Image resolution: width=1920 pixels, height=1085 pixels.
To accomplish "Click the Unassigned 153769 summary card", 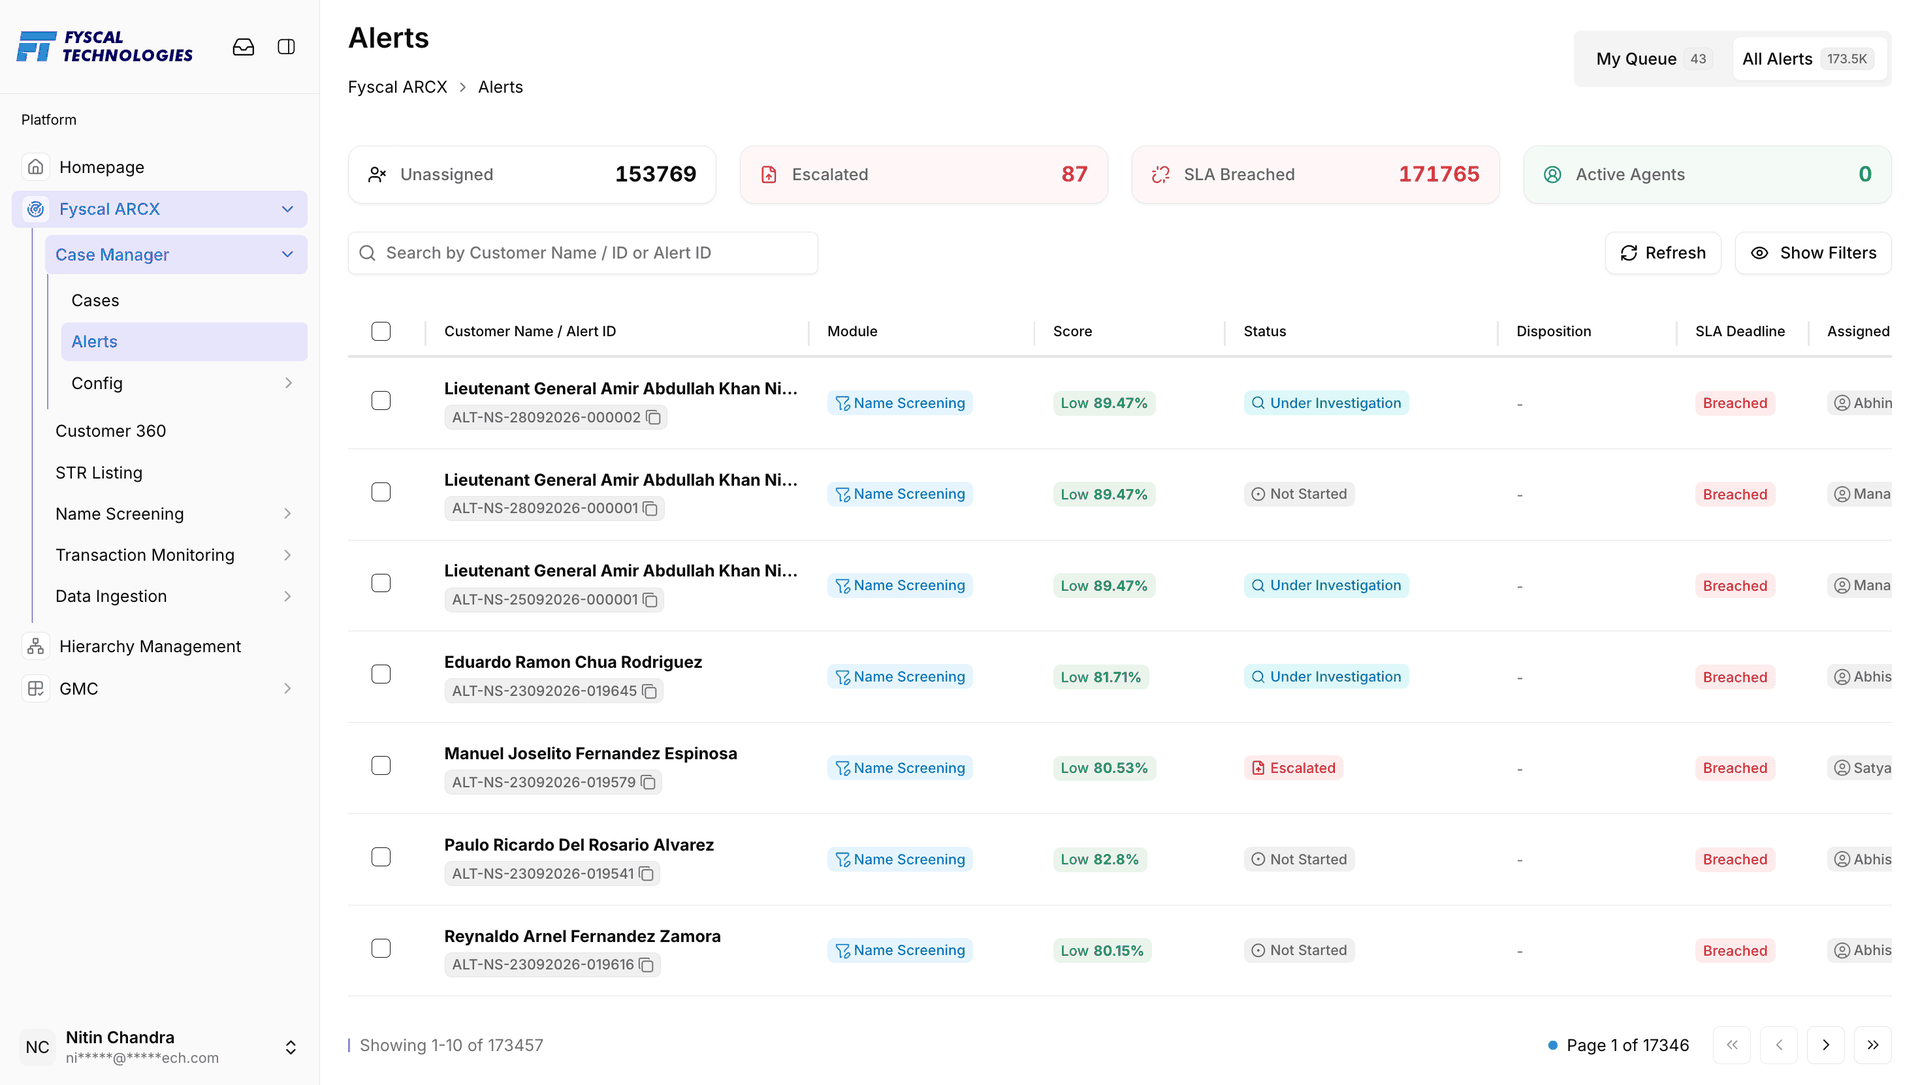I will click(x=532, y=175).
